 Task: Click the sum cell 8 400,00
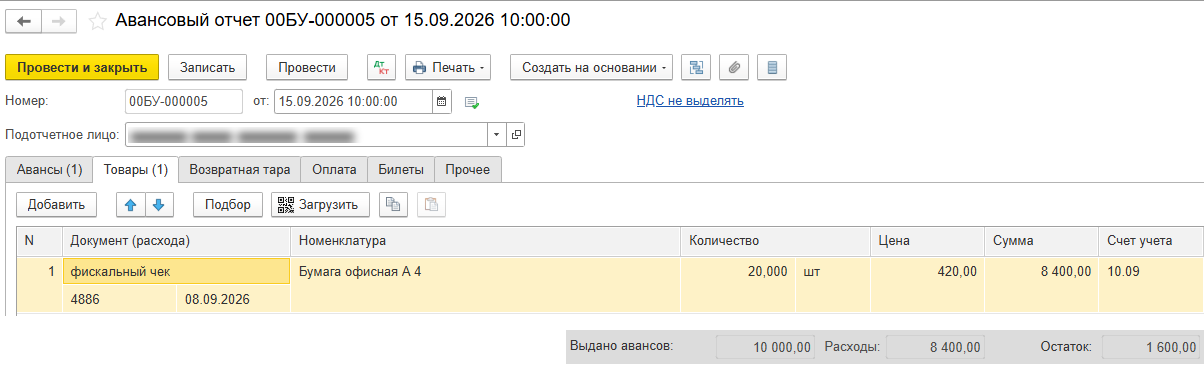1041,271
